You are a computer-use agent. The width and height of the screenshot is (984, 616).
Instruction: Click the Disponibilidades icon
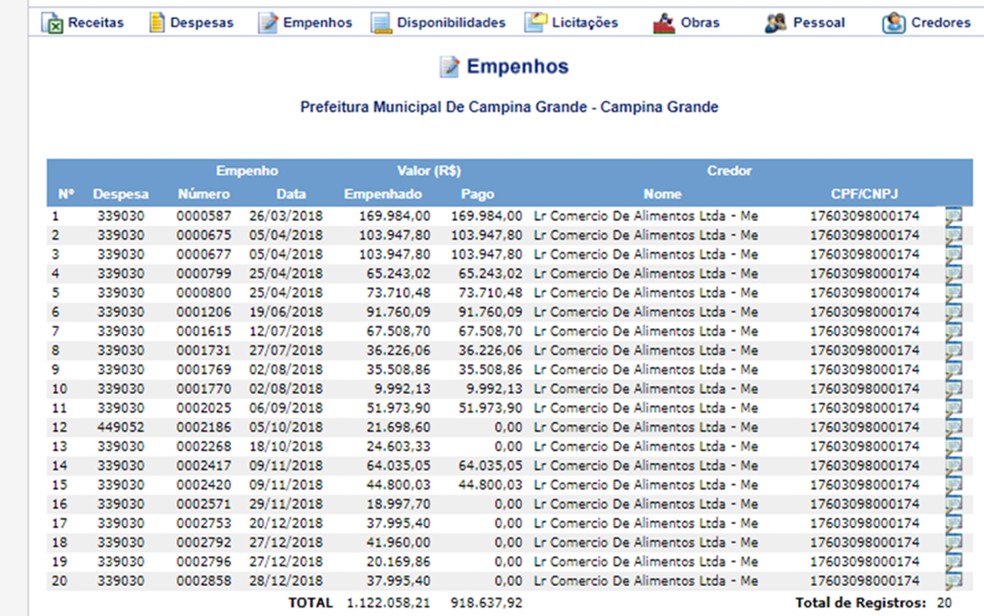(381, 23)
